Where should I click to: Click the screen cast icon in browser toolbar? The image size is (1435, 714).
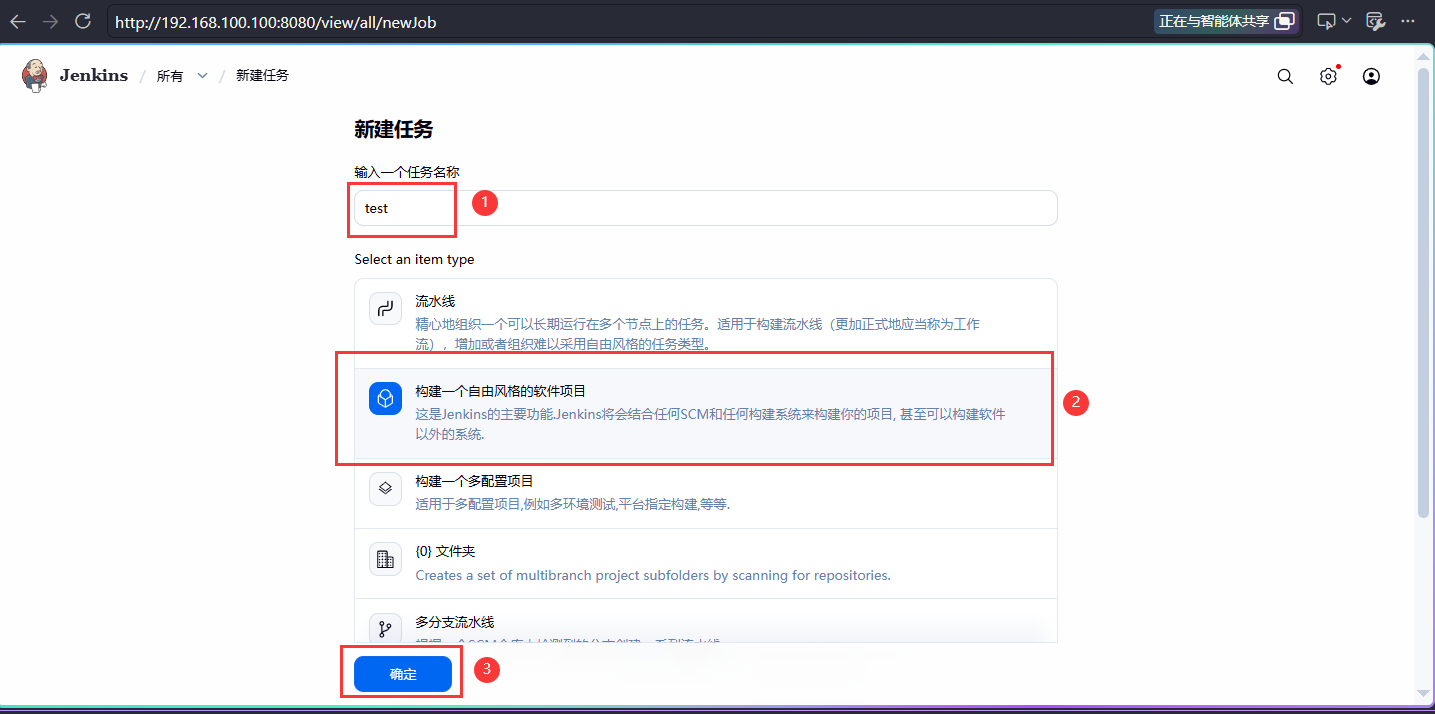(x=1326, y=21)
